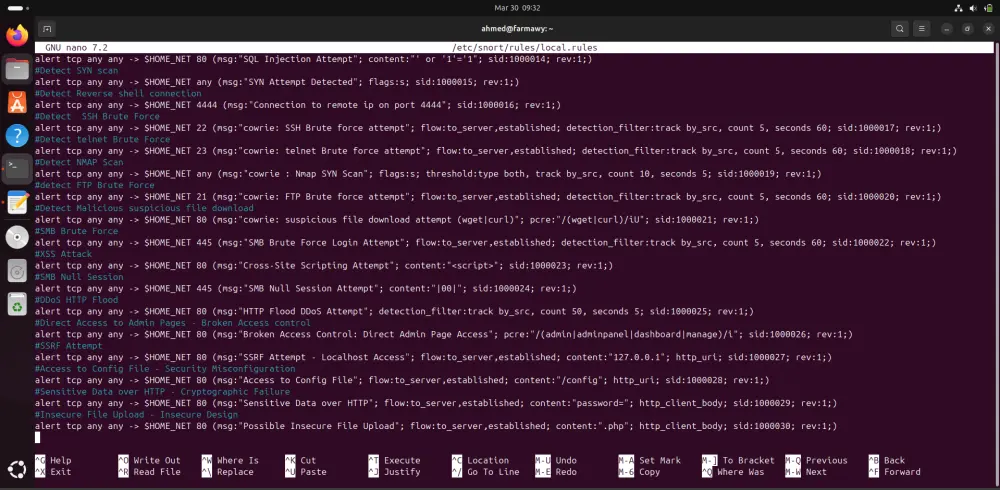Open the removable drive dock icon
The width and height of the screenshot is (1000, 490).
[x=17, y=271]
